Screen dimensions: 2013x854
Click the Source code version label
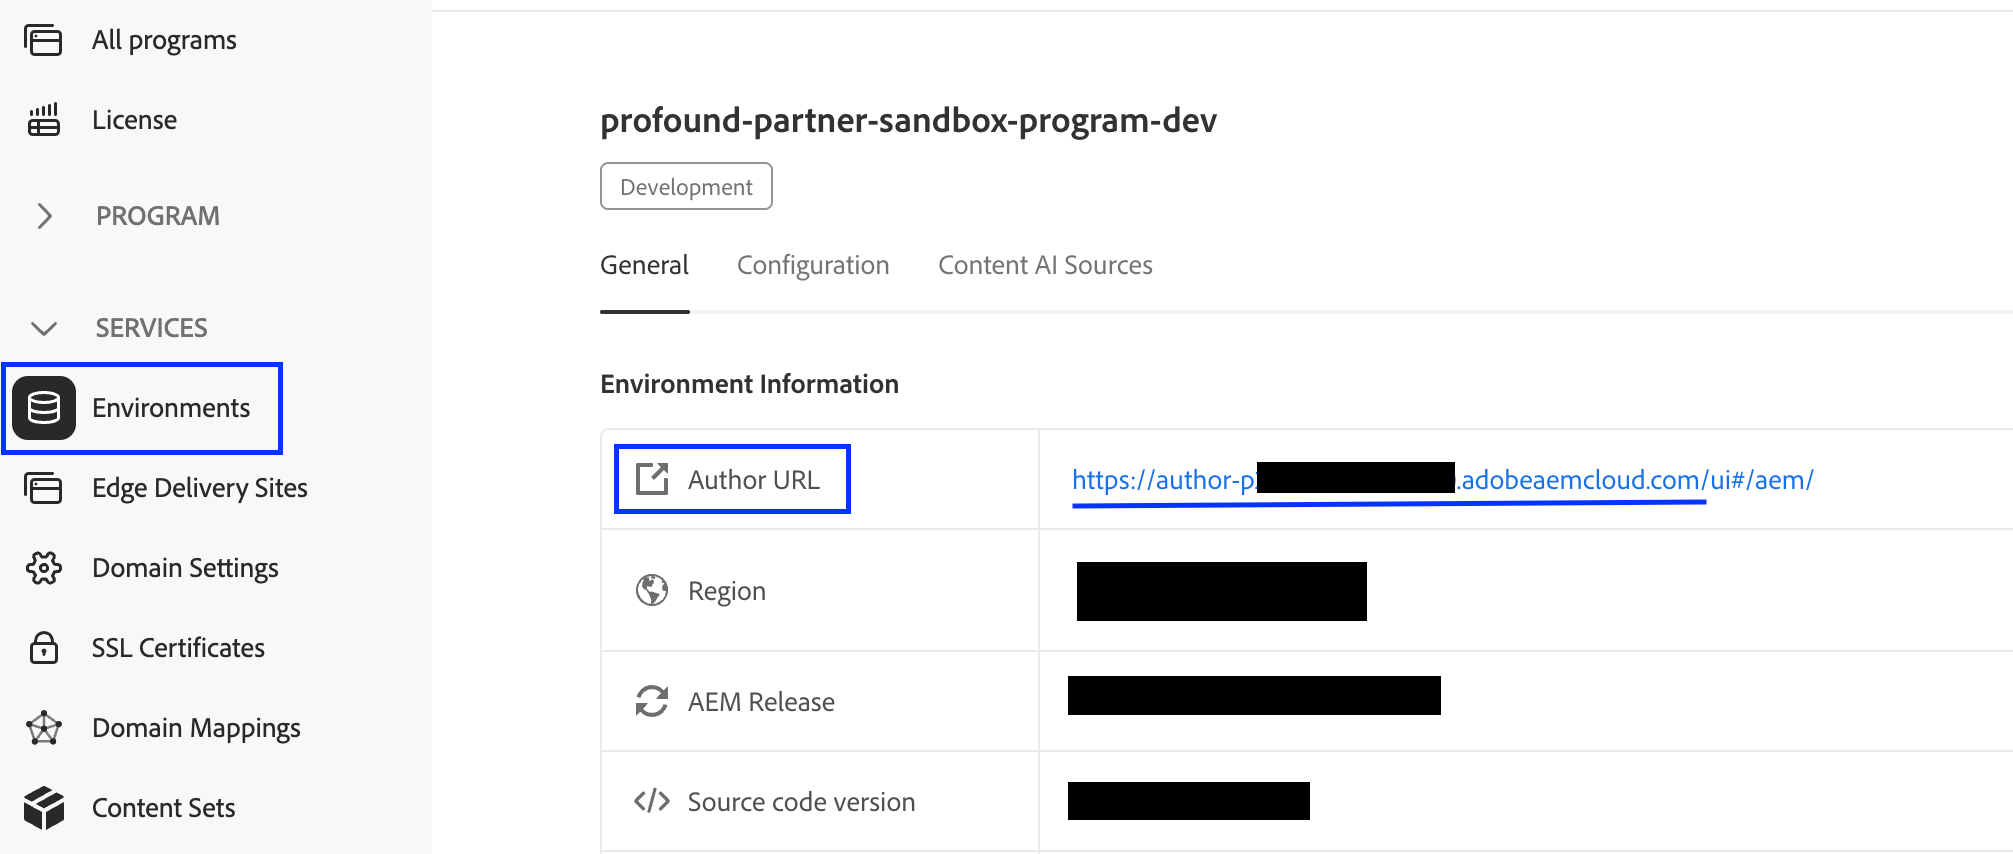[801, 802]
